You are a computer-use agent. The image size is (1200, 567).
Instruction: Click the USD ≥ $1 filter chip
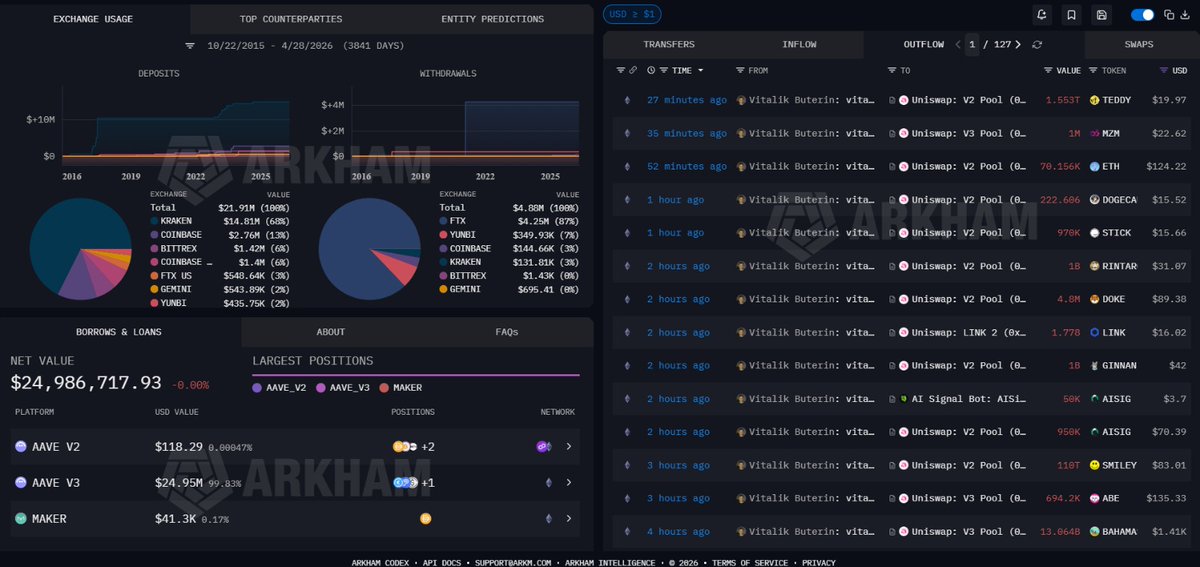pos(632,14)
